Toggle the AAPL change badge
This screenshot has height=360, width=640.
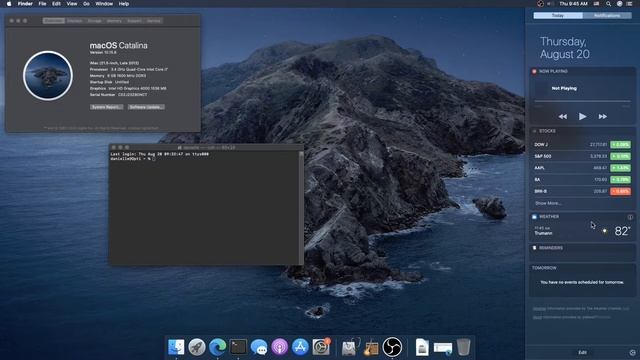[620, 168]
